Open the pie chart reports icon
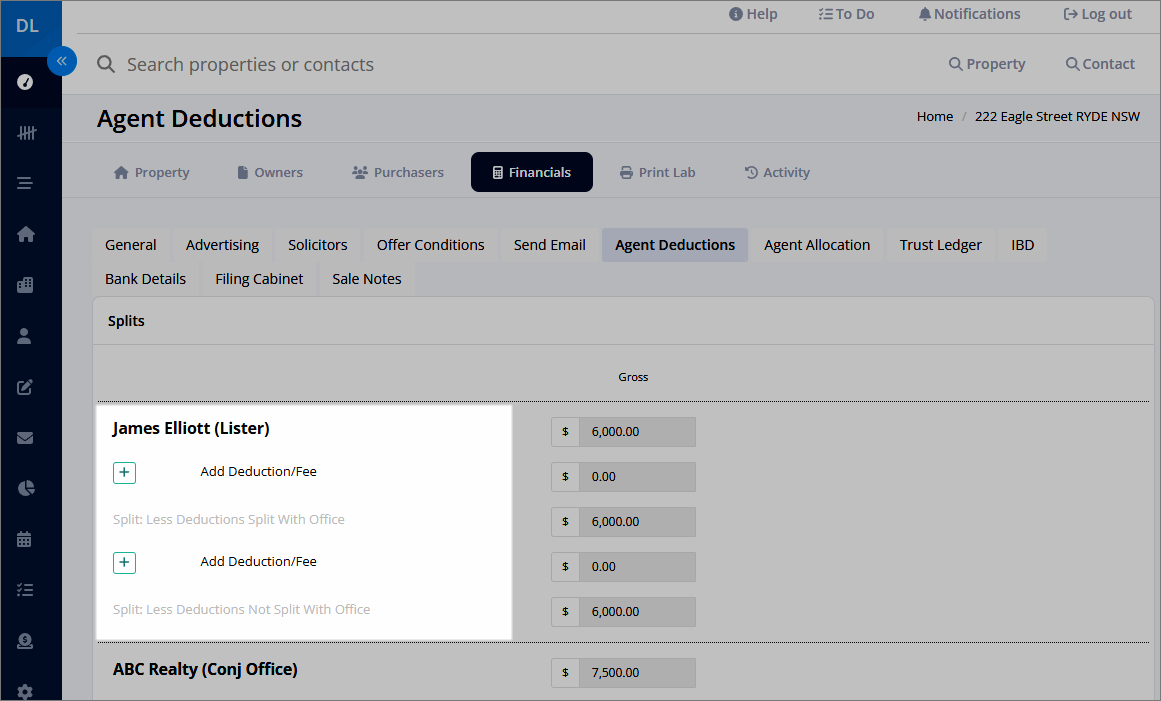Image resolution: width=1161 pixels, height=701 pixels. pos(25,488)
